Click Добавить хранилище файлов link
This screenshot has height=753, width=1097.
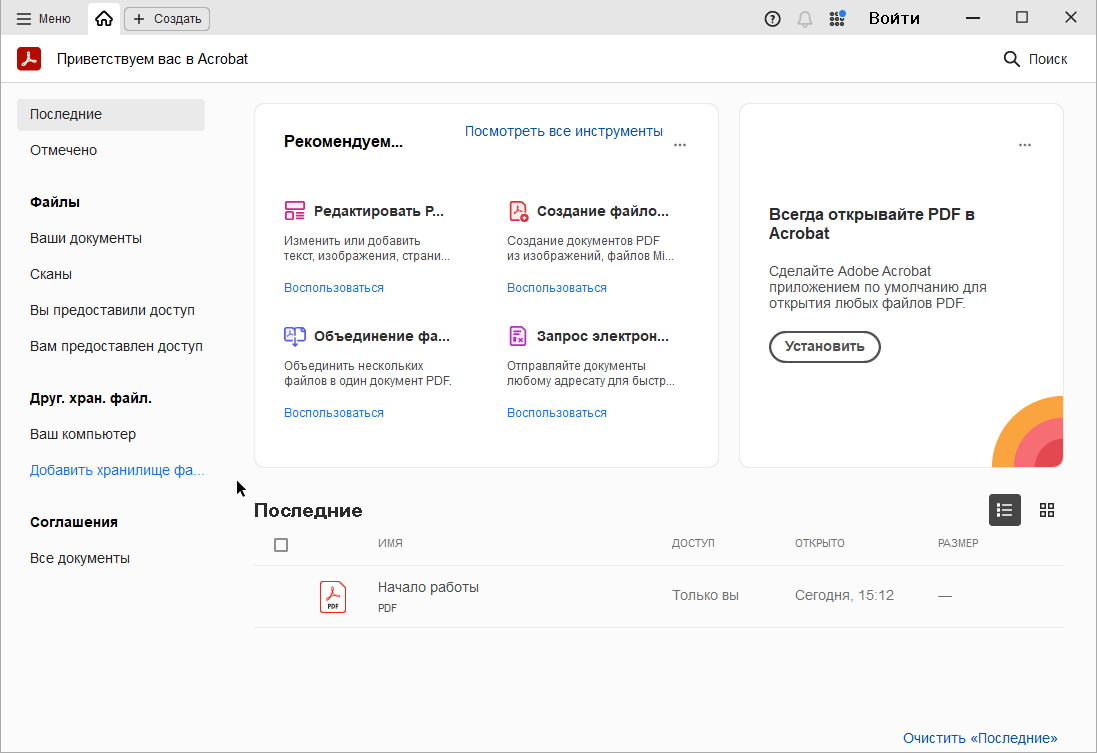[x=117, y=470]
